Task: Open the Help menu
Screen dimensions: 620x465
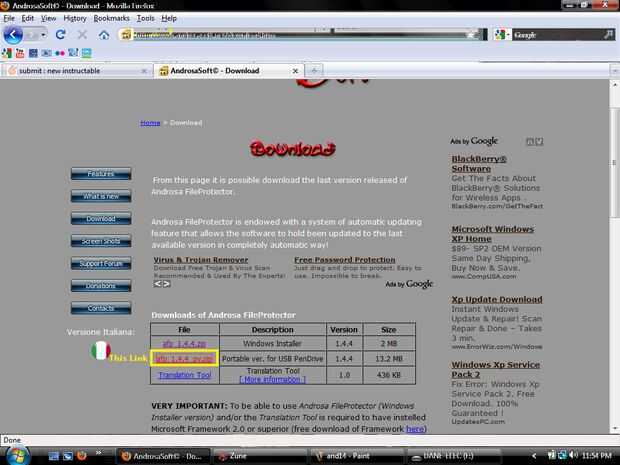Action: coord(169,18)
